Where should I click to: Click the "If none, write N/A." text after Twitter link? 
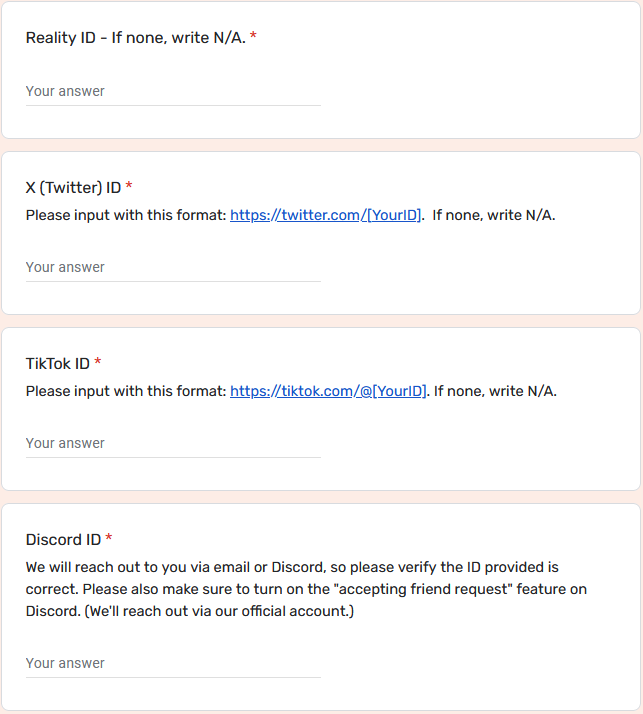494,215
